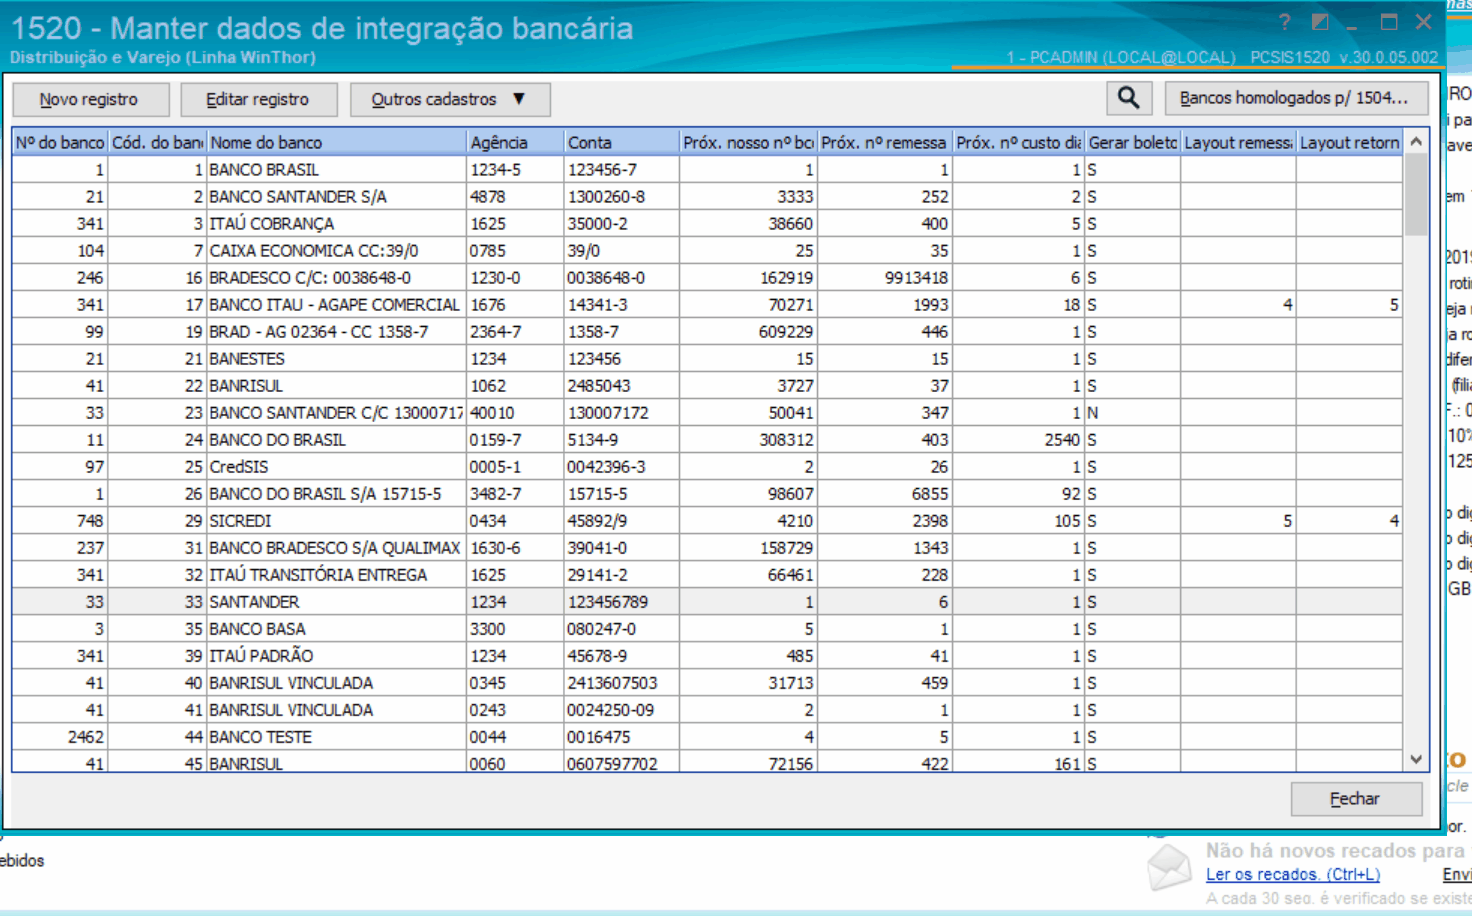Viewport: 1472px width, 916px height.
Task: Open search with the magnifier icon
Action: tap(1128, 98)
